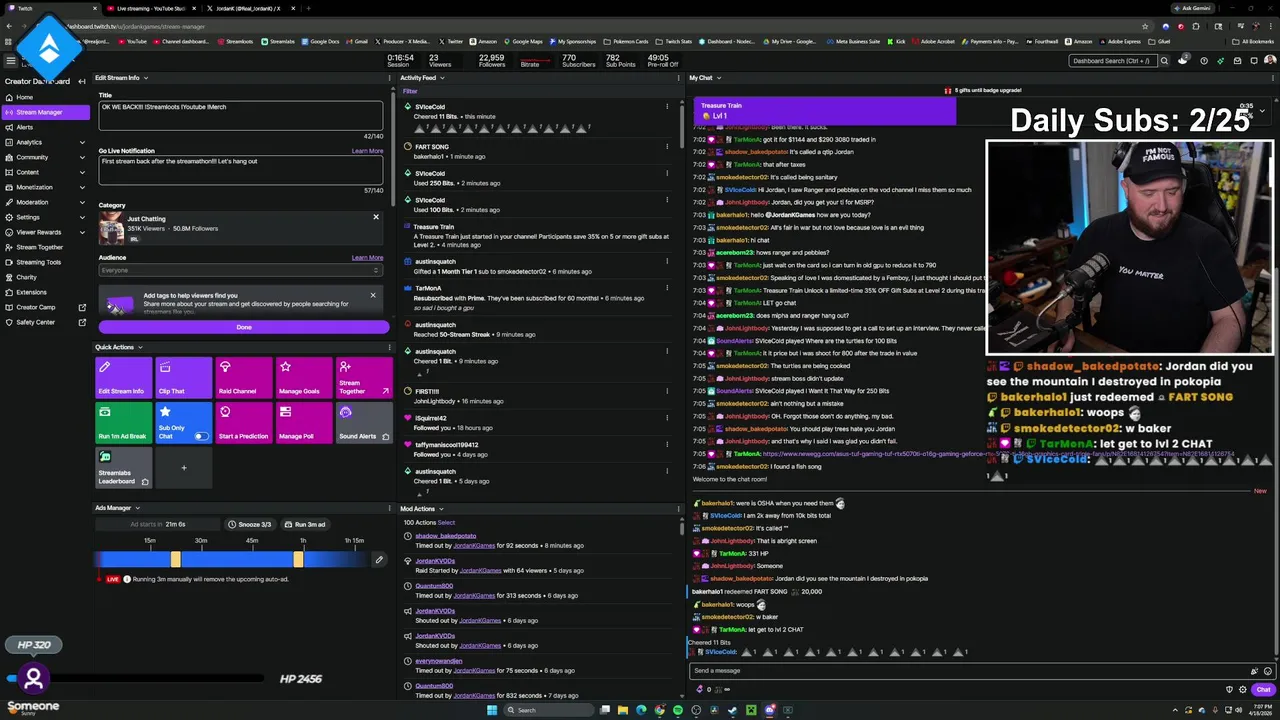Screen dimensions: 1280x720
Task: Click the purple Done button
Action: tap(244, 327)
